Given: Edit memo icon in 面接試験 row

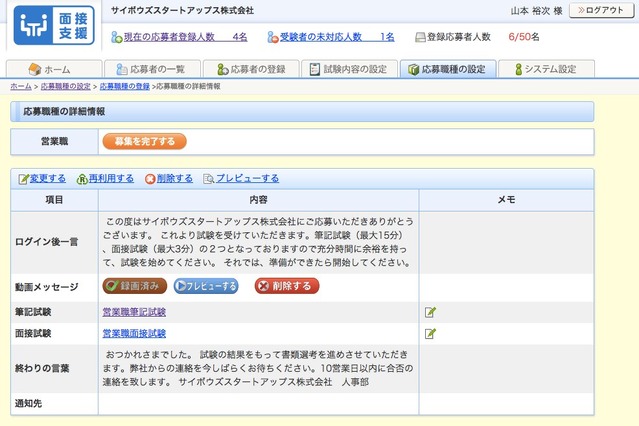Looking at the screenshot, I should 430,334.
